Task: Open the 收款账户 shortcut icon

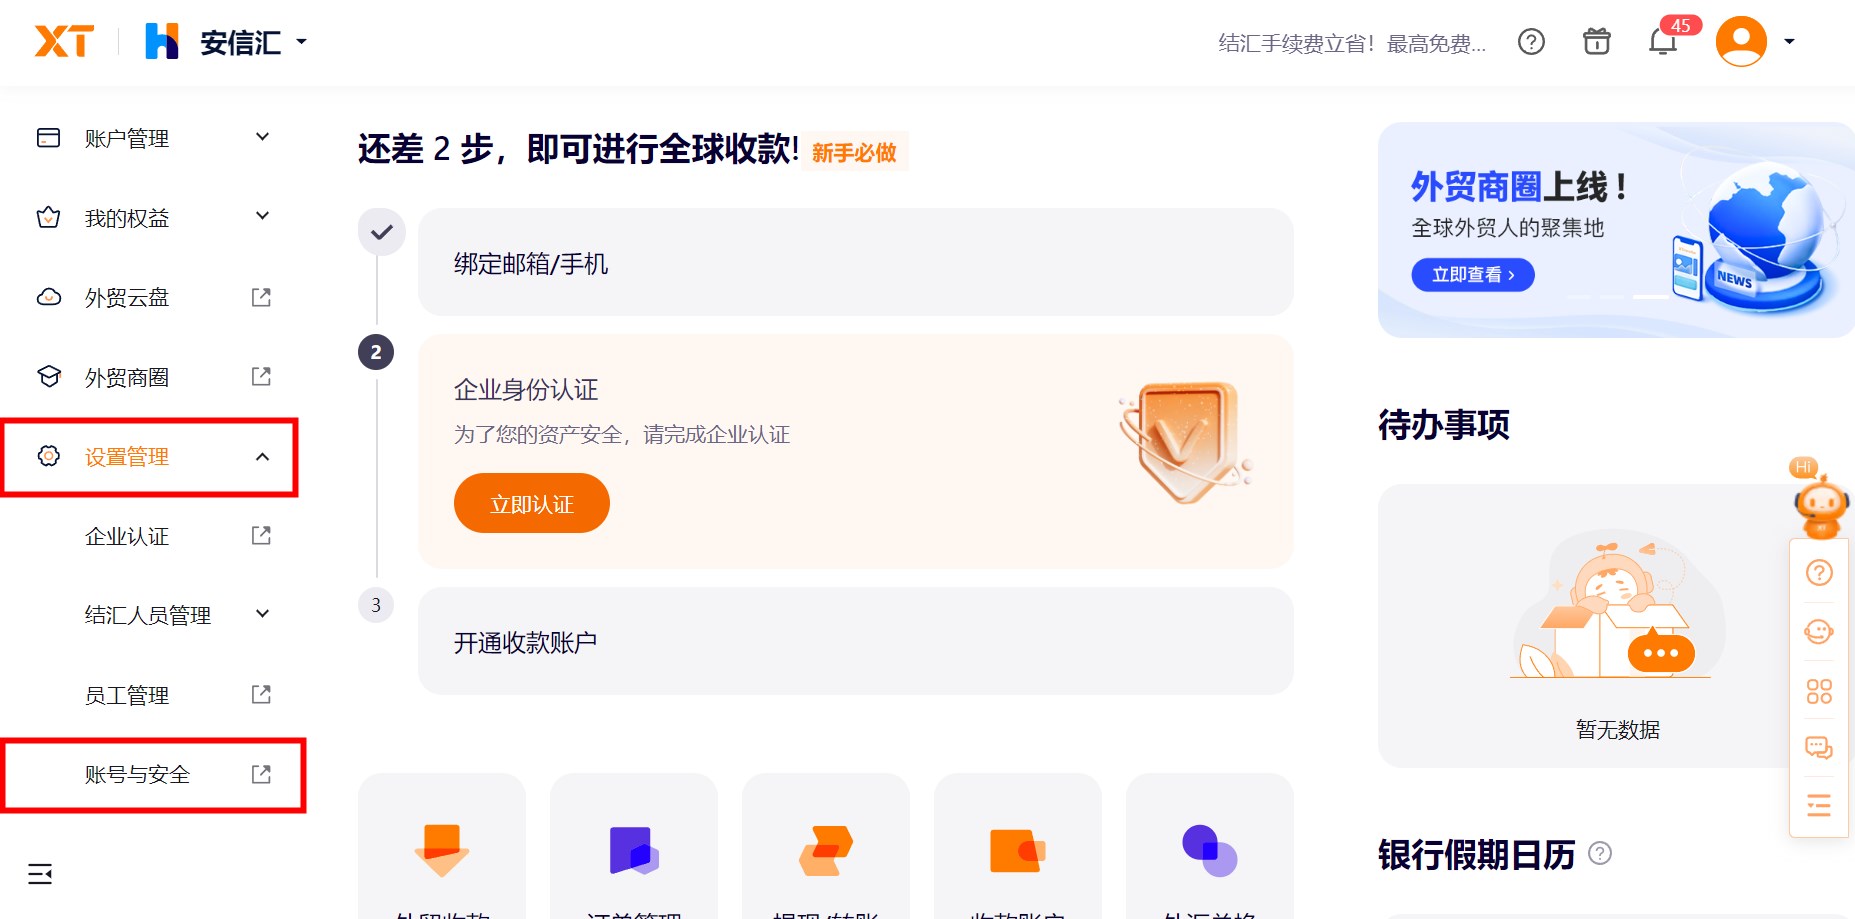Action: tap(1017, 851)
